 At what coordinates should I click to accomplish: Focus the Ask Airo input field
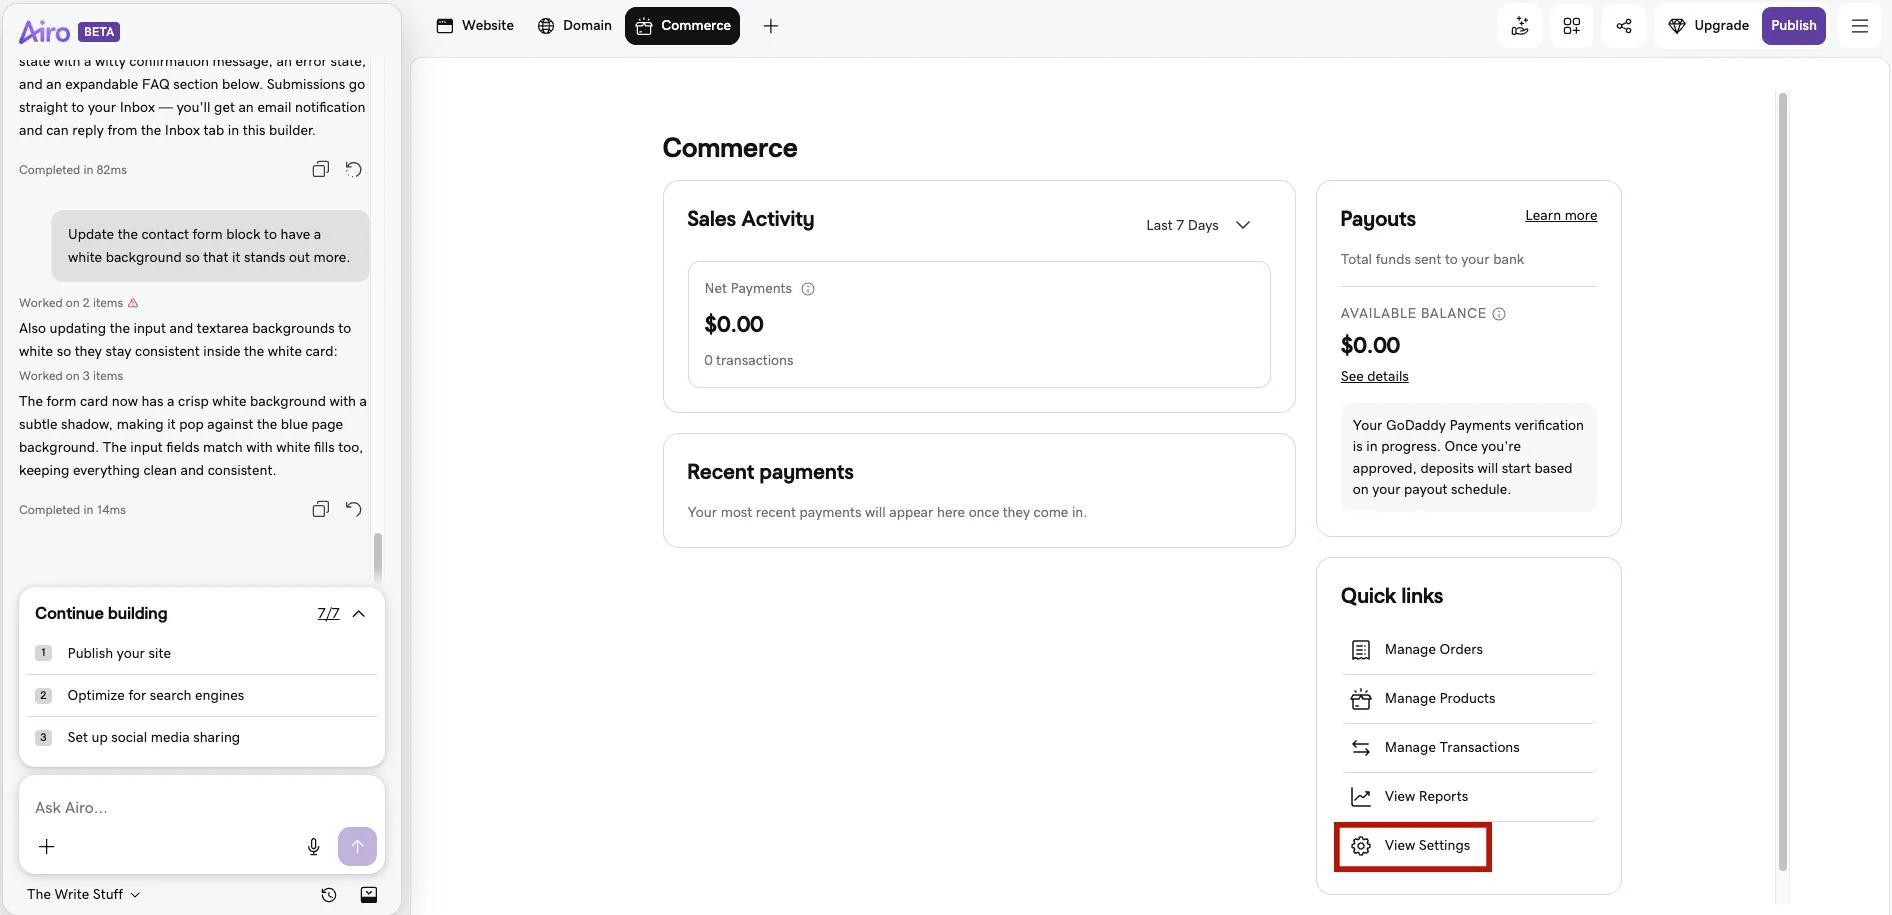point(202,807)
